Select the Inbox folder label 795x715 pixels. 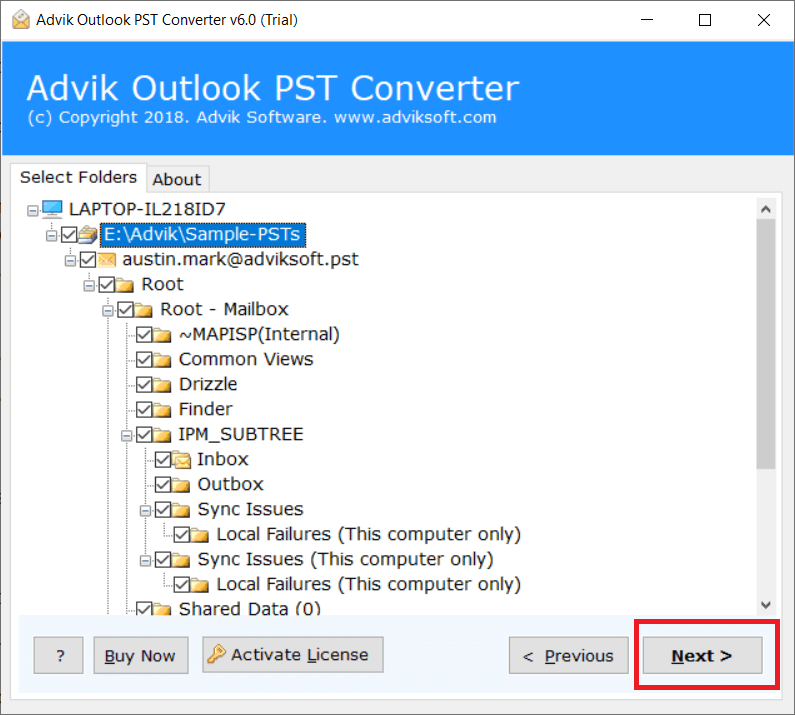click(x=223, y=459)
